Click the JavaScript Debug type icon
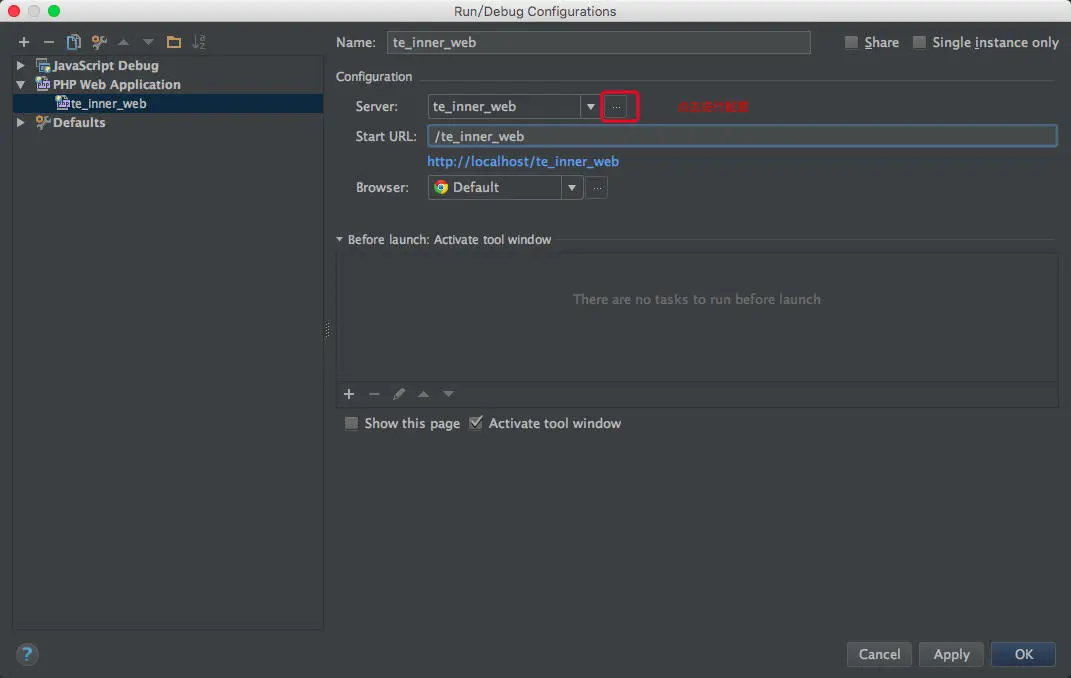 [x=43, y=66]
